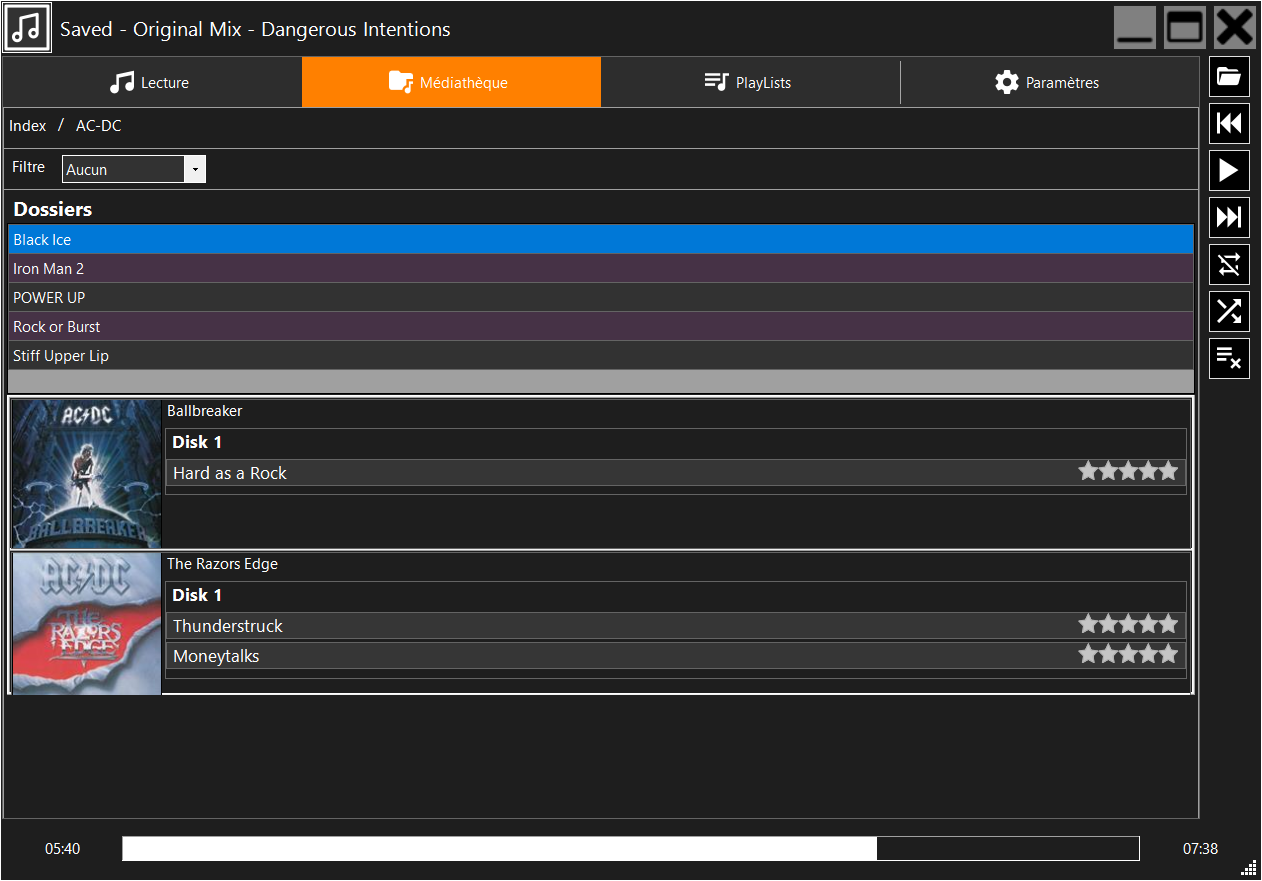Start playback with the Play button
Image resolution: width=1262 pixels, height=881 pixels.
tap(1229, 171)
